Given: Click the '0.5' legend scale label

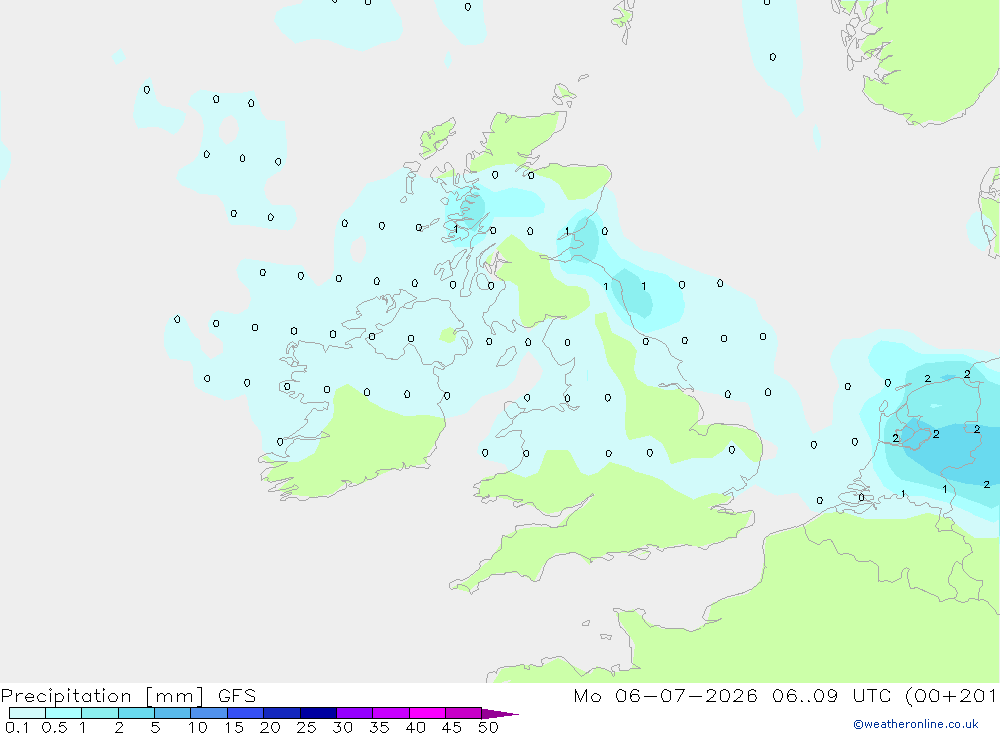Looking at the screenshot, I should 54,727.
